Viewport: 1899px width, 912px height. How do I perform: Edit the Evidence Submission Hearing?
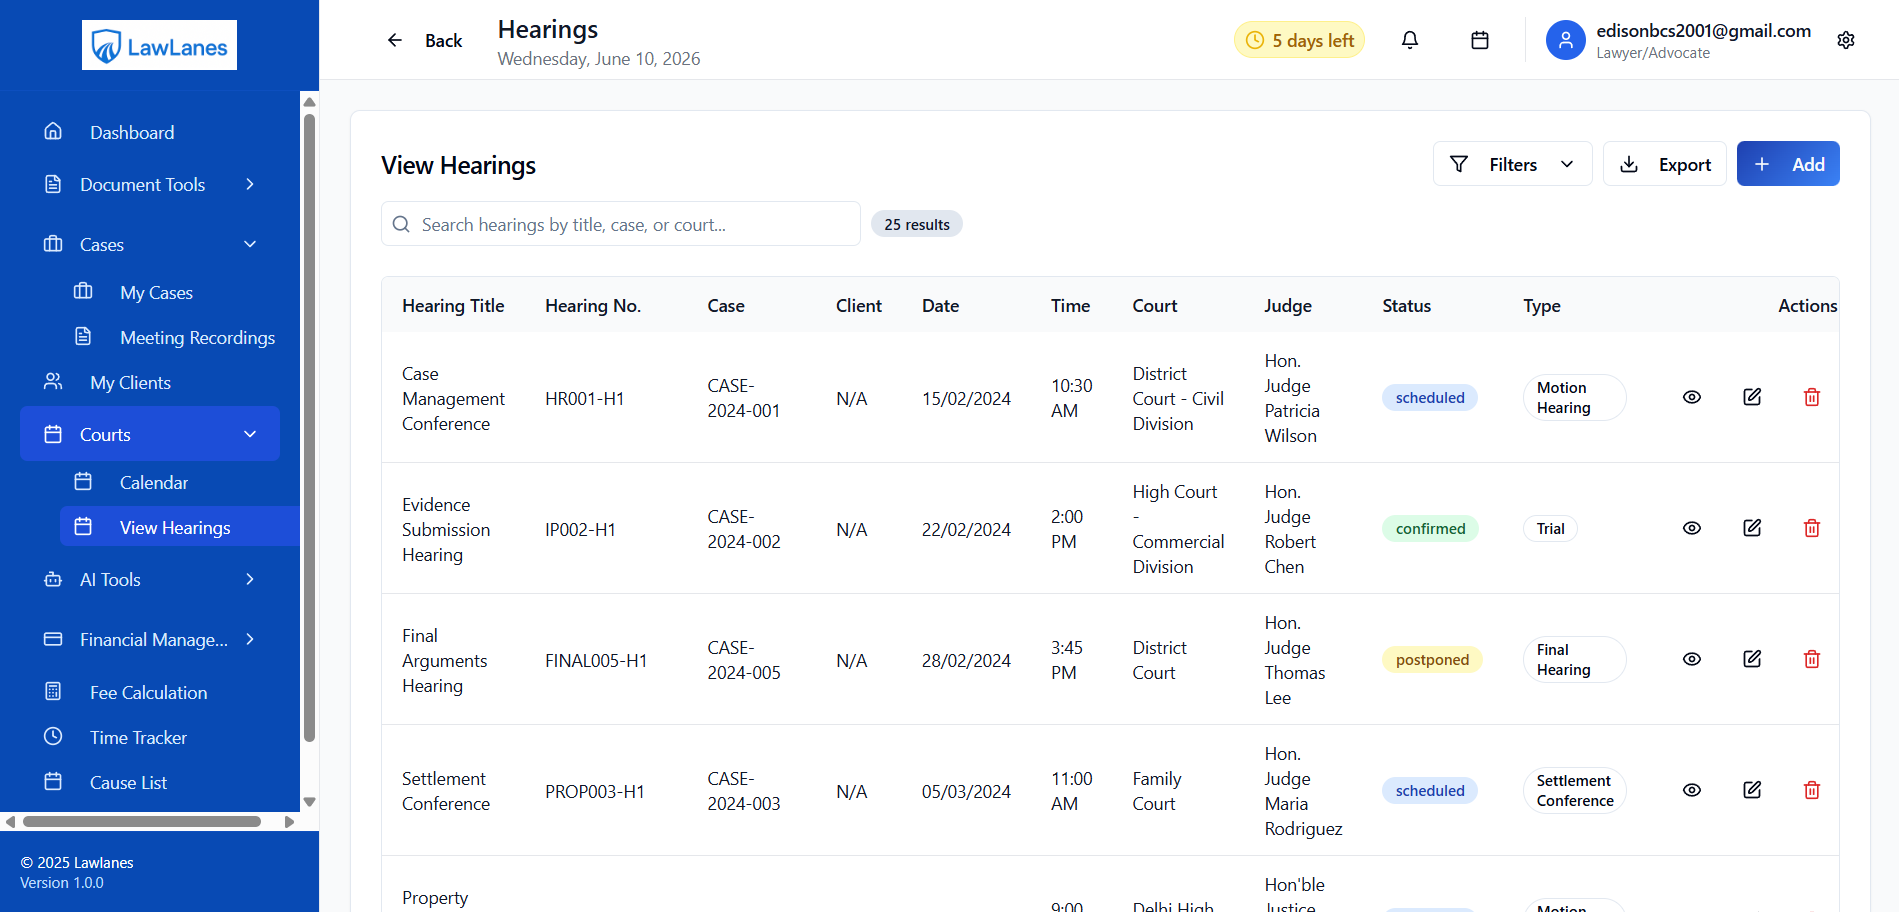(x=1752, y=528)
